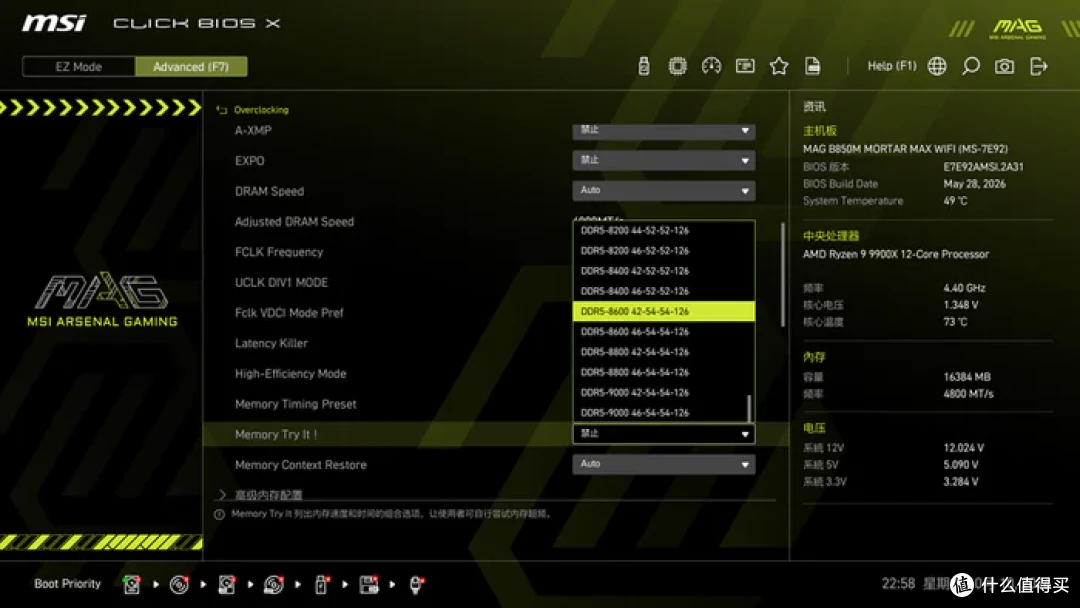
Task: Select the FCLK Frequency row
Action: coord(496,252)
